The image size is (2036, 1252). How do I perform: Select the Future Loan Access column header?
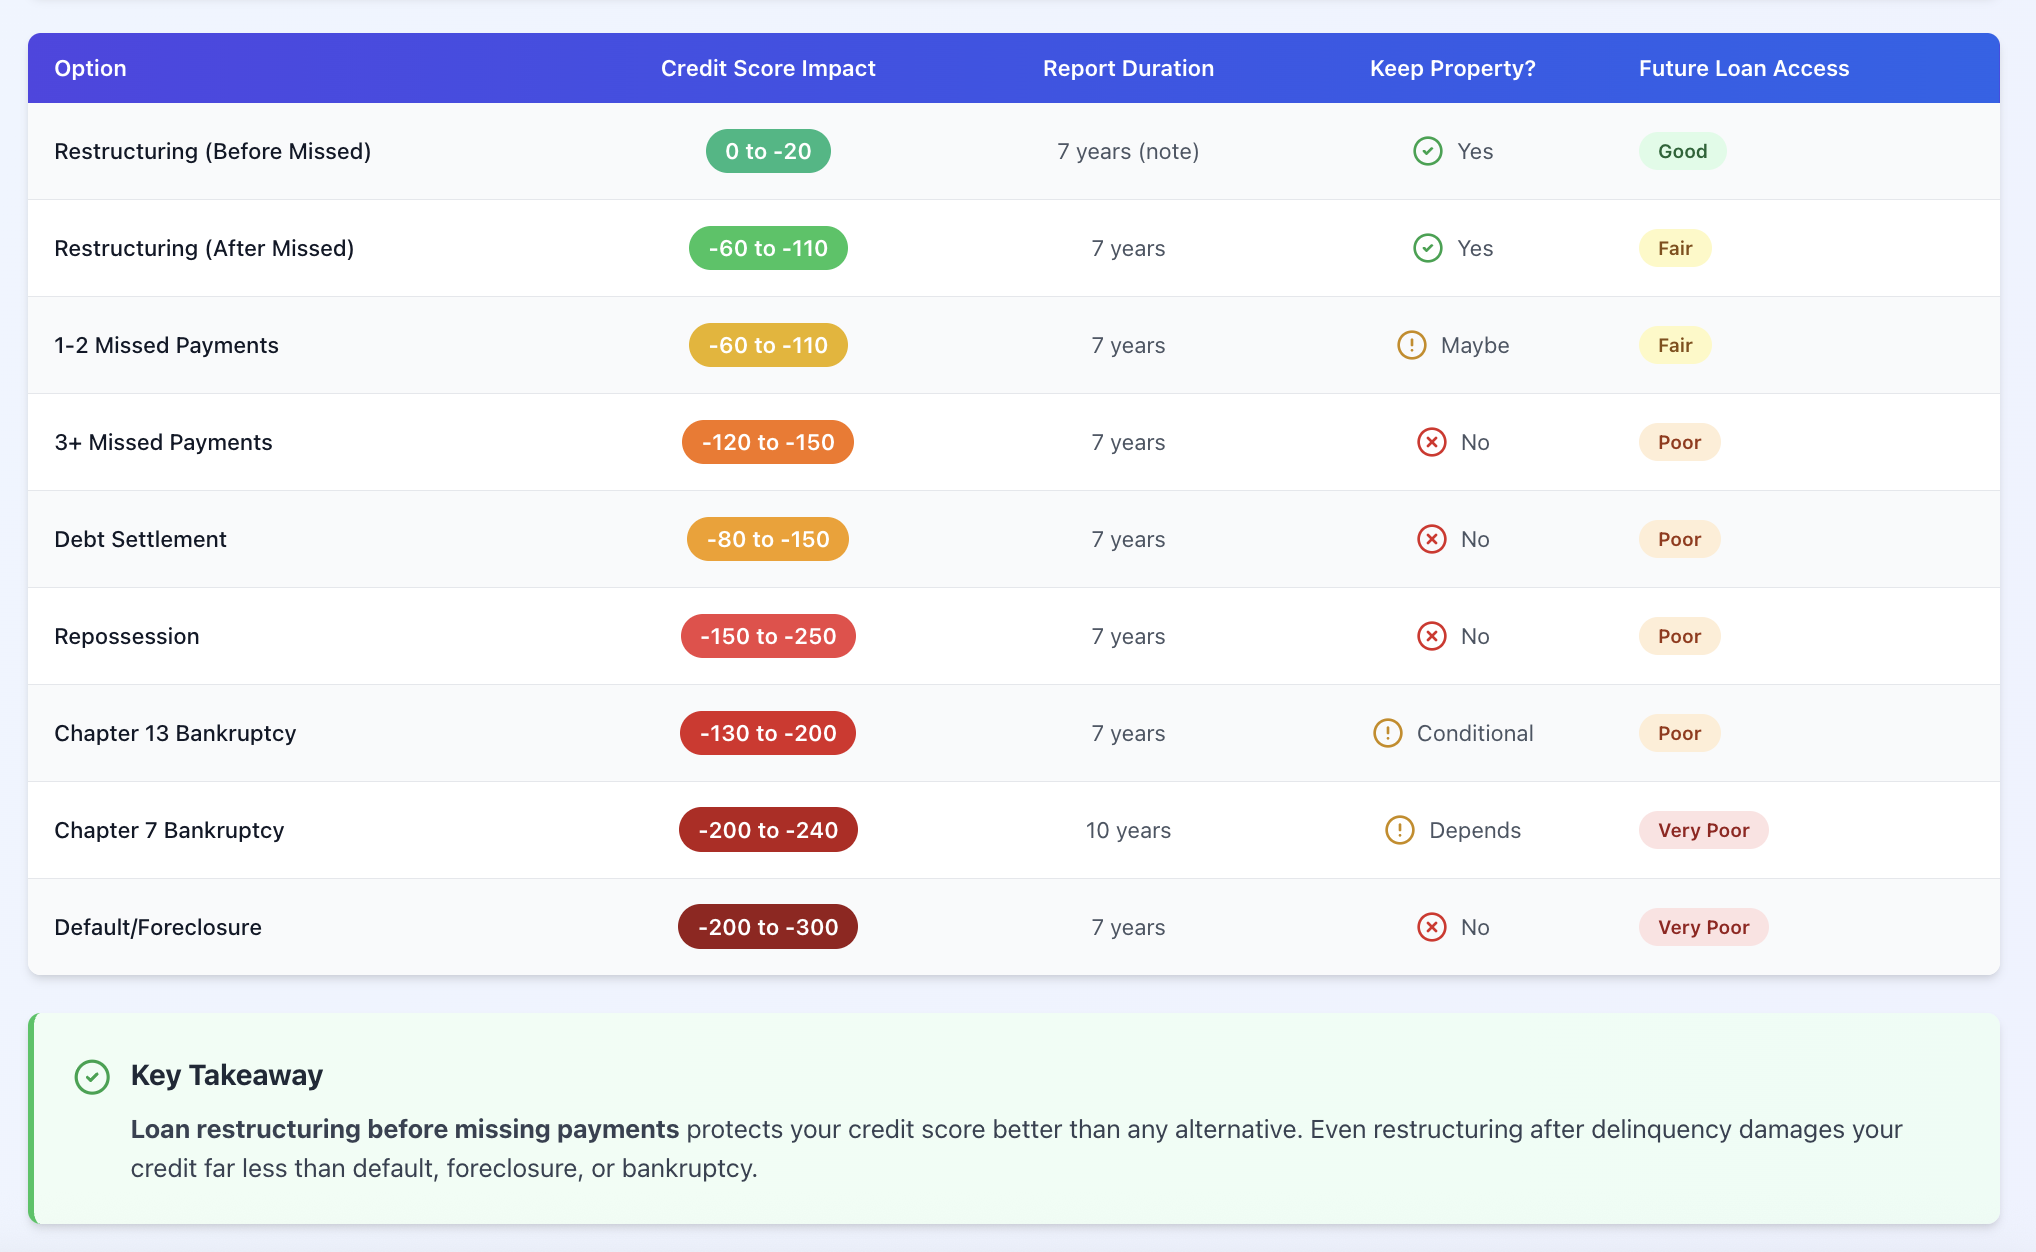click(1744, 68)
